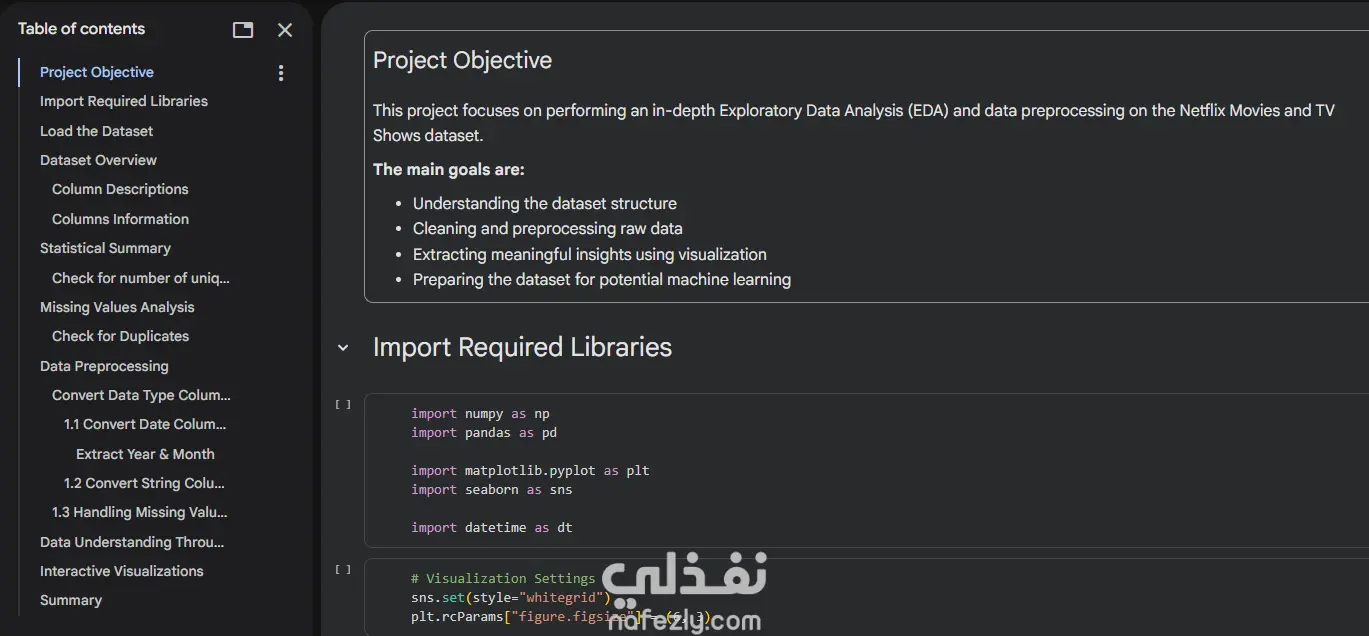Select the Statistical Summary entry
Image resolution: width=1369 pixels, height=636 pixels.
tap(105, 248)
